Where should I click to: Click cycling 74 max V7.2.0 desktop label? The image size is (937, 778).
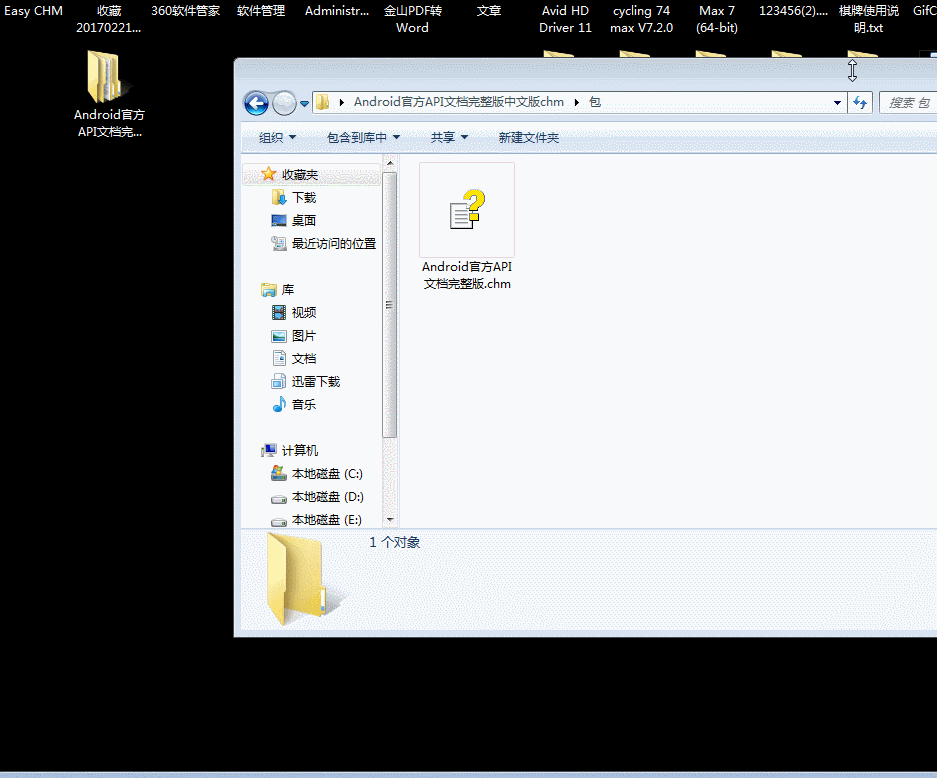coord(641,19)
